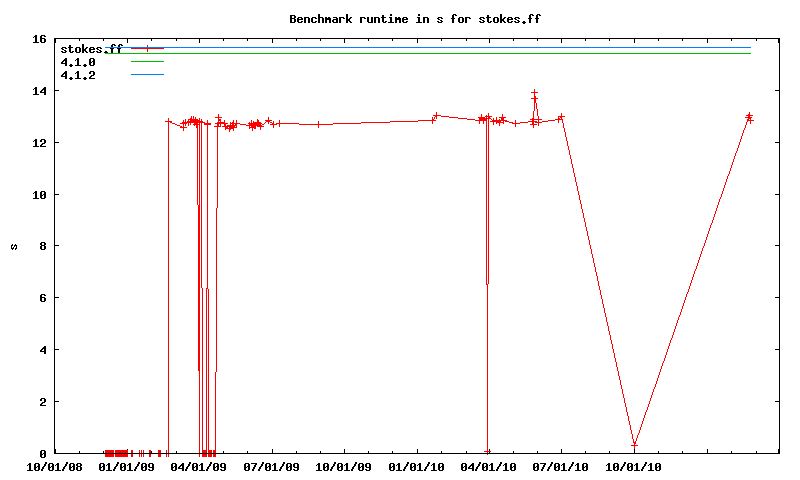Click the 07/01/10 x-axis date label
The width and height of the screenshot is (800, 480).
click(x=561, y=466)
